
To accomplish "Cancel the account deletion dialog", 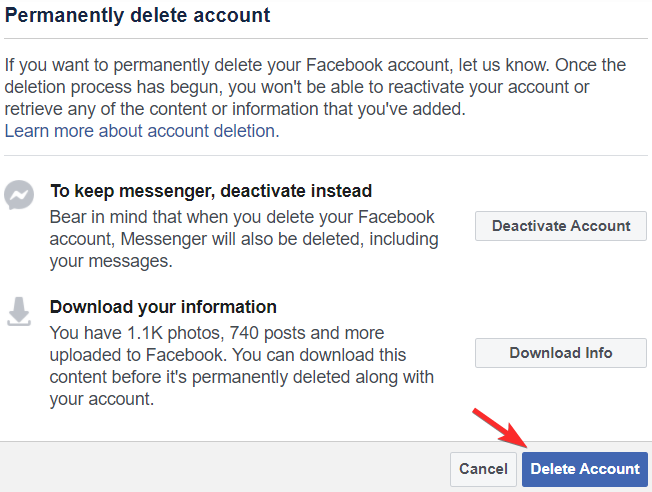I will pyautogui.click(x=483, y=468).
